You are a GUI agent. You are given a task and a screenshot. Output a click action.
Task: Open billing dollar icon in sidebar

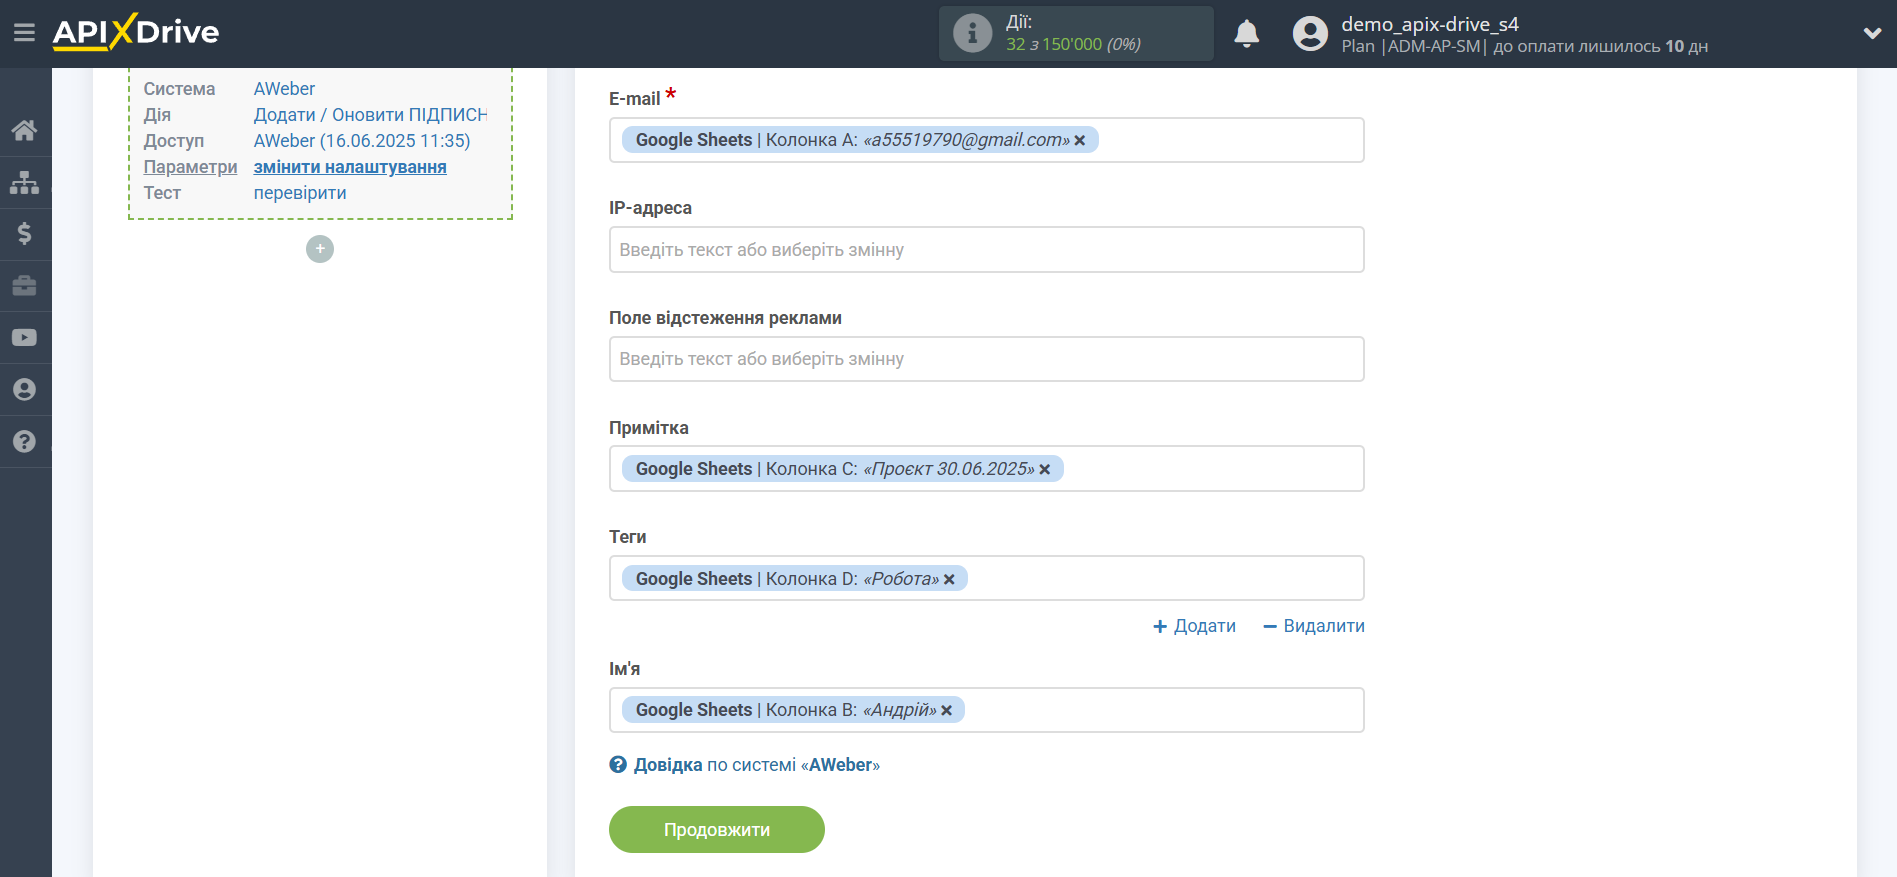pyautogui.click(x=25, y=234)
